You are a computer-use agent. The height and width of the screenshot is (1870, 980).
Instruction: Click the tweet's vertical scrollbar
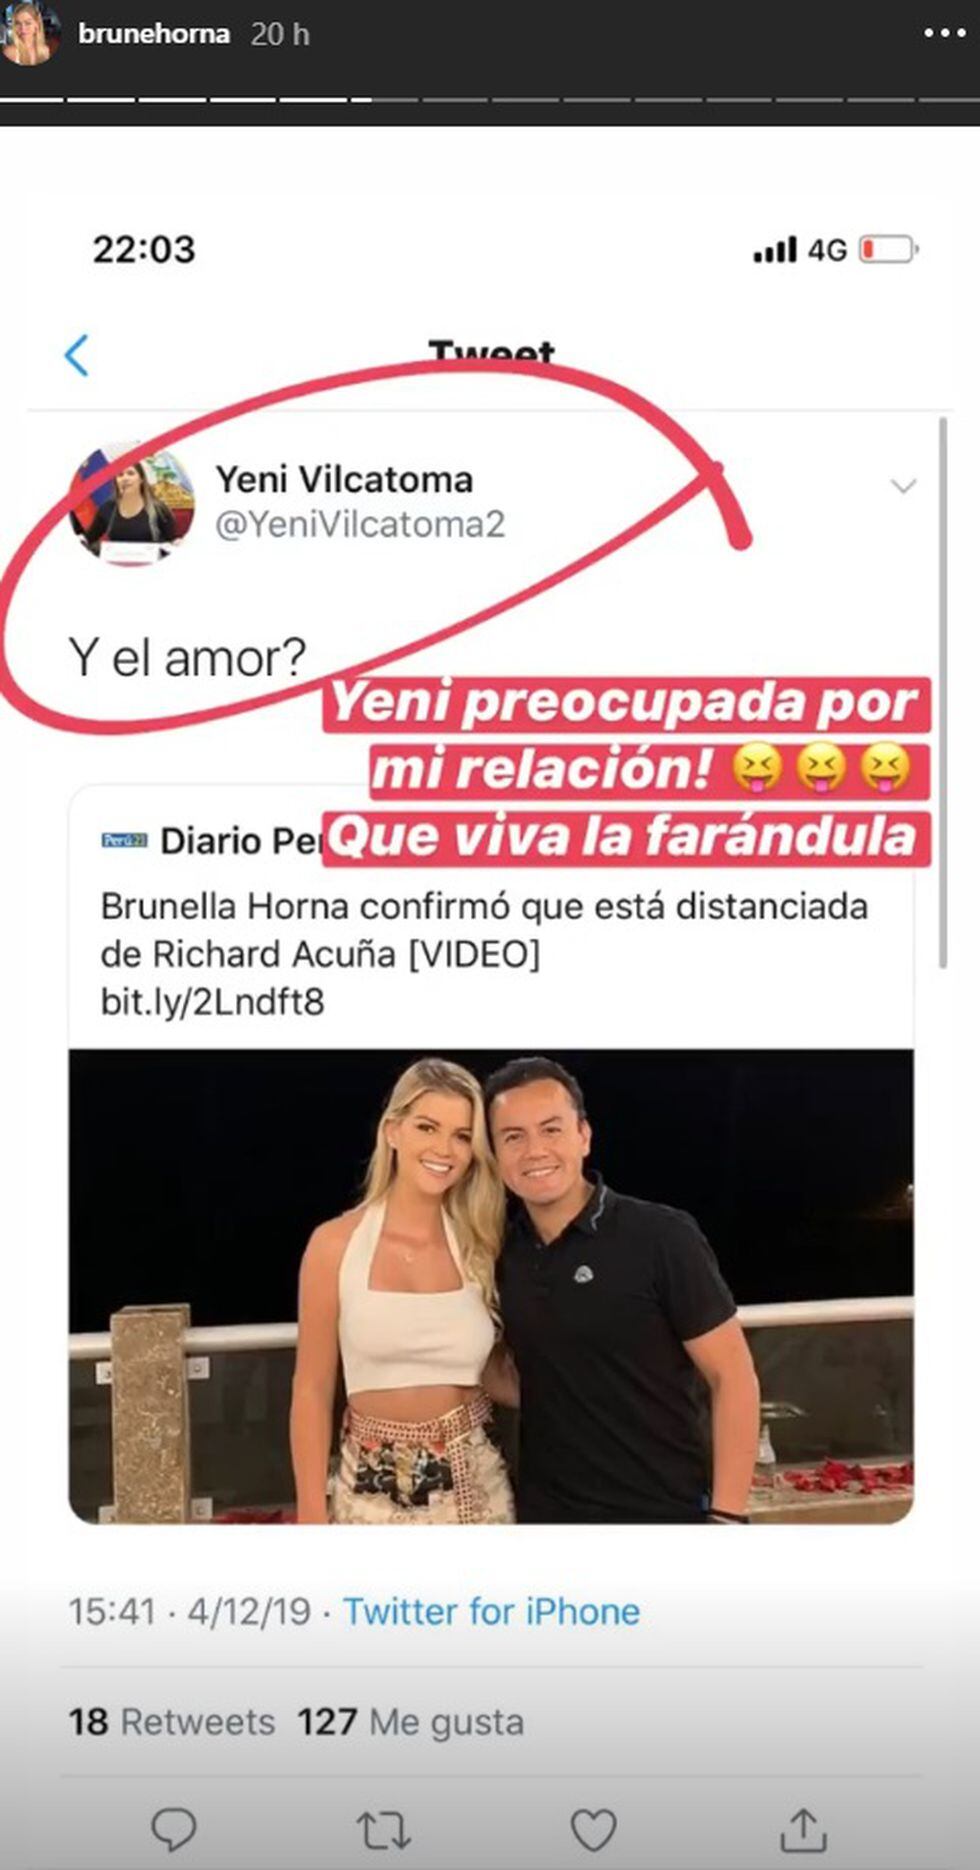click(x=943, y=692)
